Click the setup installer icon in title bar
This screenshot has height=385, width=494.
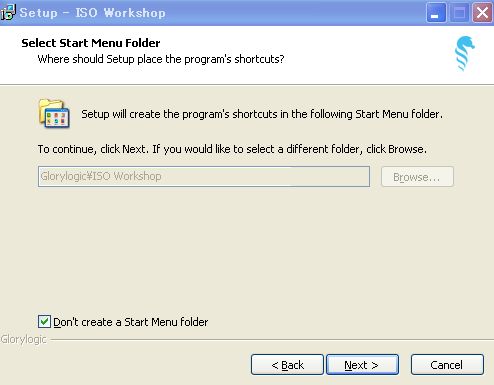[8, 12]
